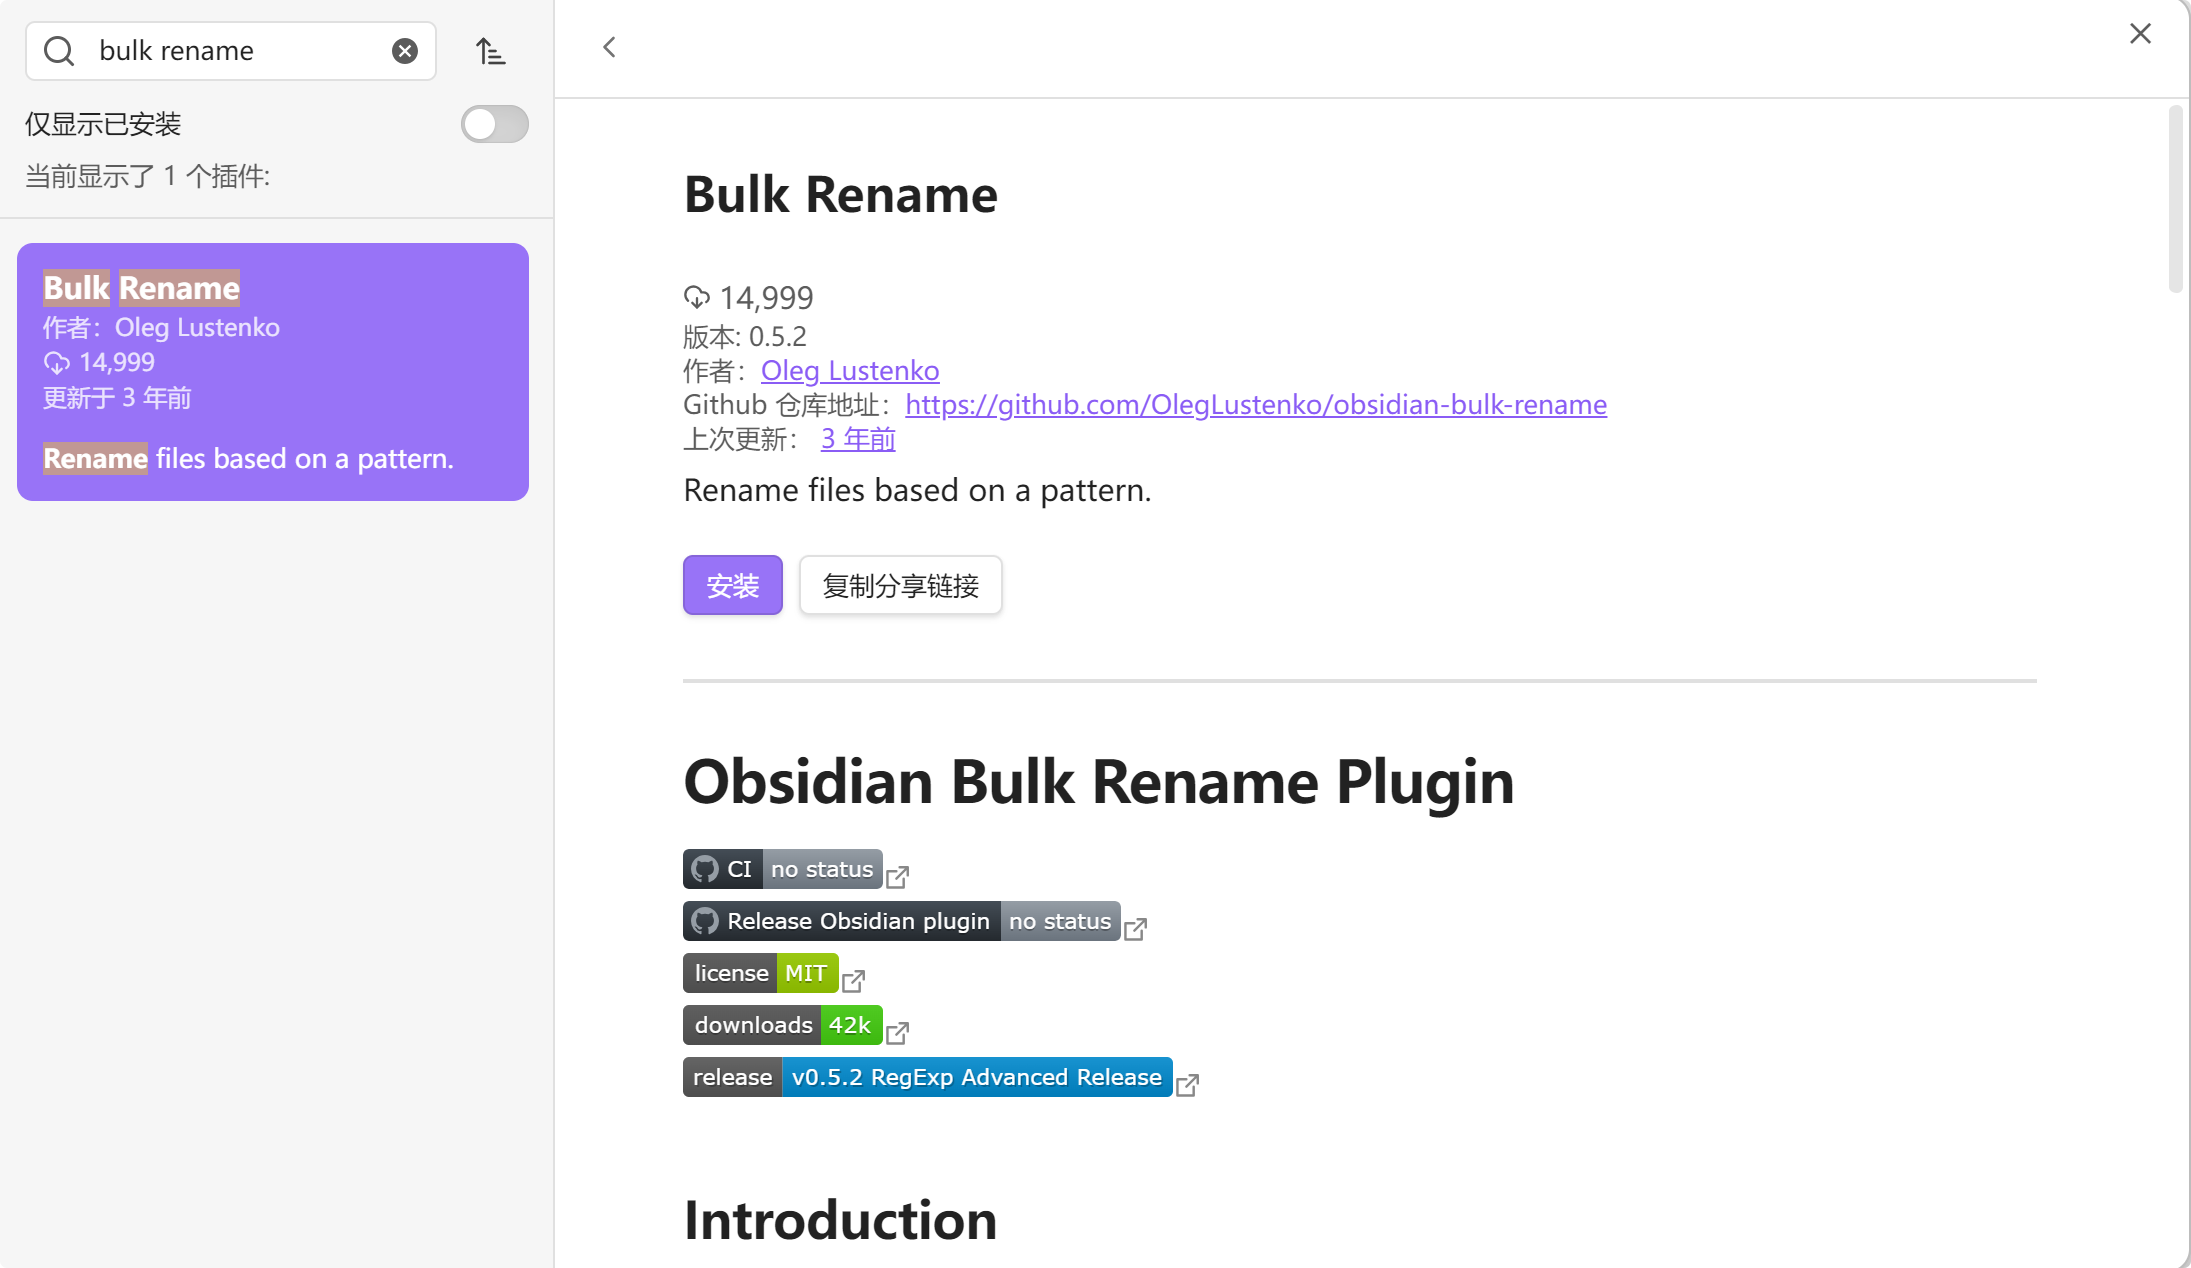Clear the bulk rename search text

tap(404, 51)
